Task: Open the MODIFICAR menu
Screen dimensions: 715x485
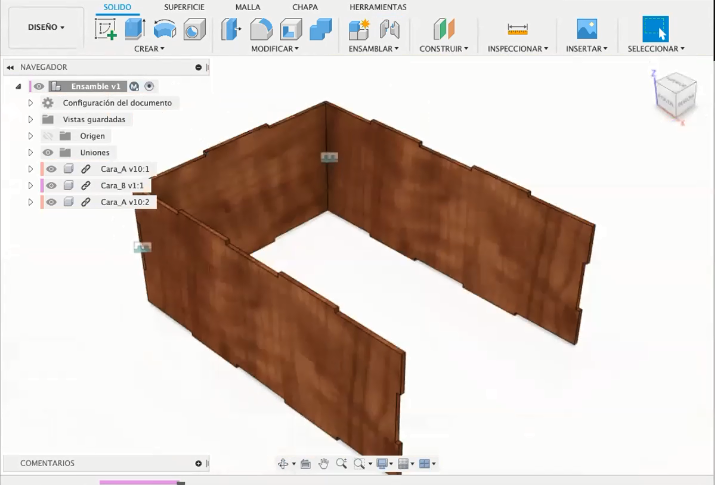Action: (275, 49)
